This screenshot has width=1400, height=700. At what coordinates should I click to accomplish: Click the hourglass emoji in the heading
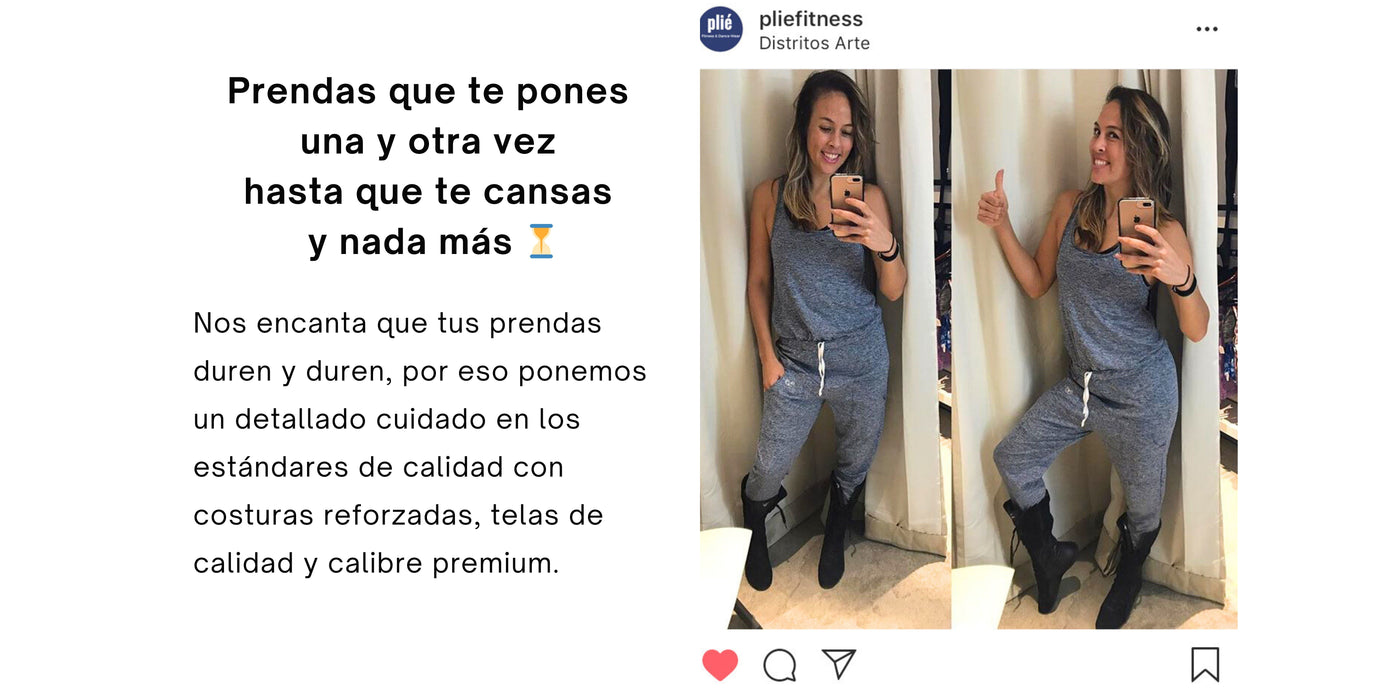541,241
